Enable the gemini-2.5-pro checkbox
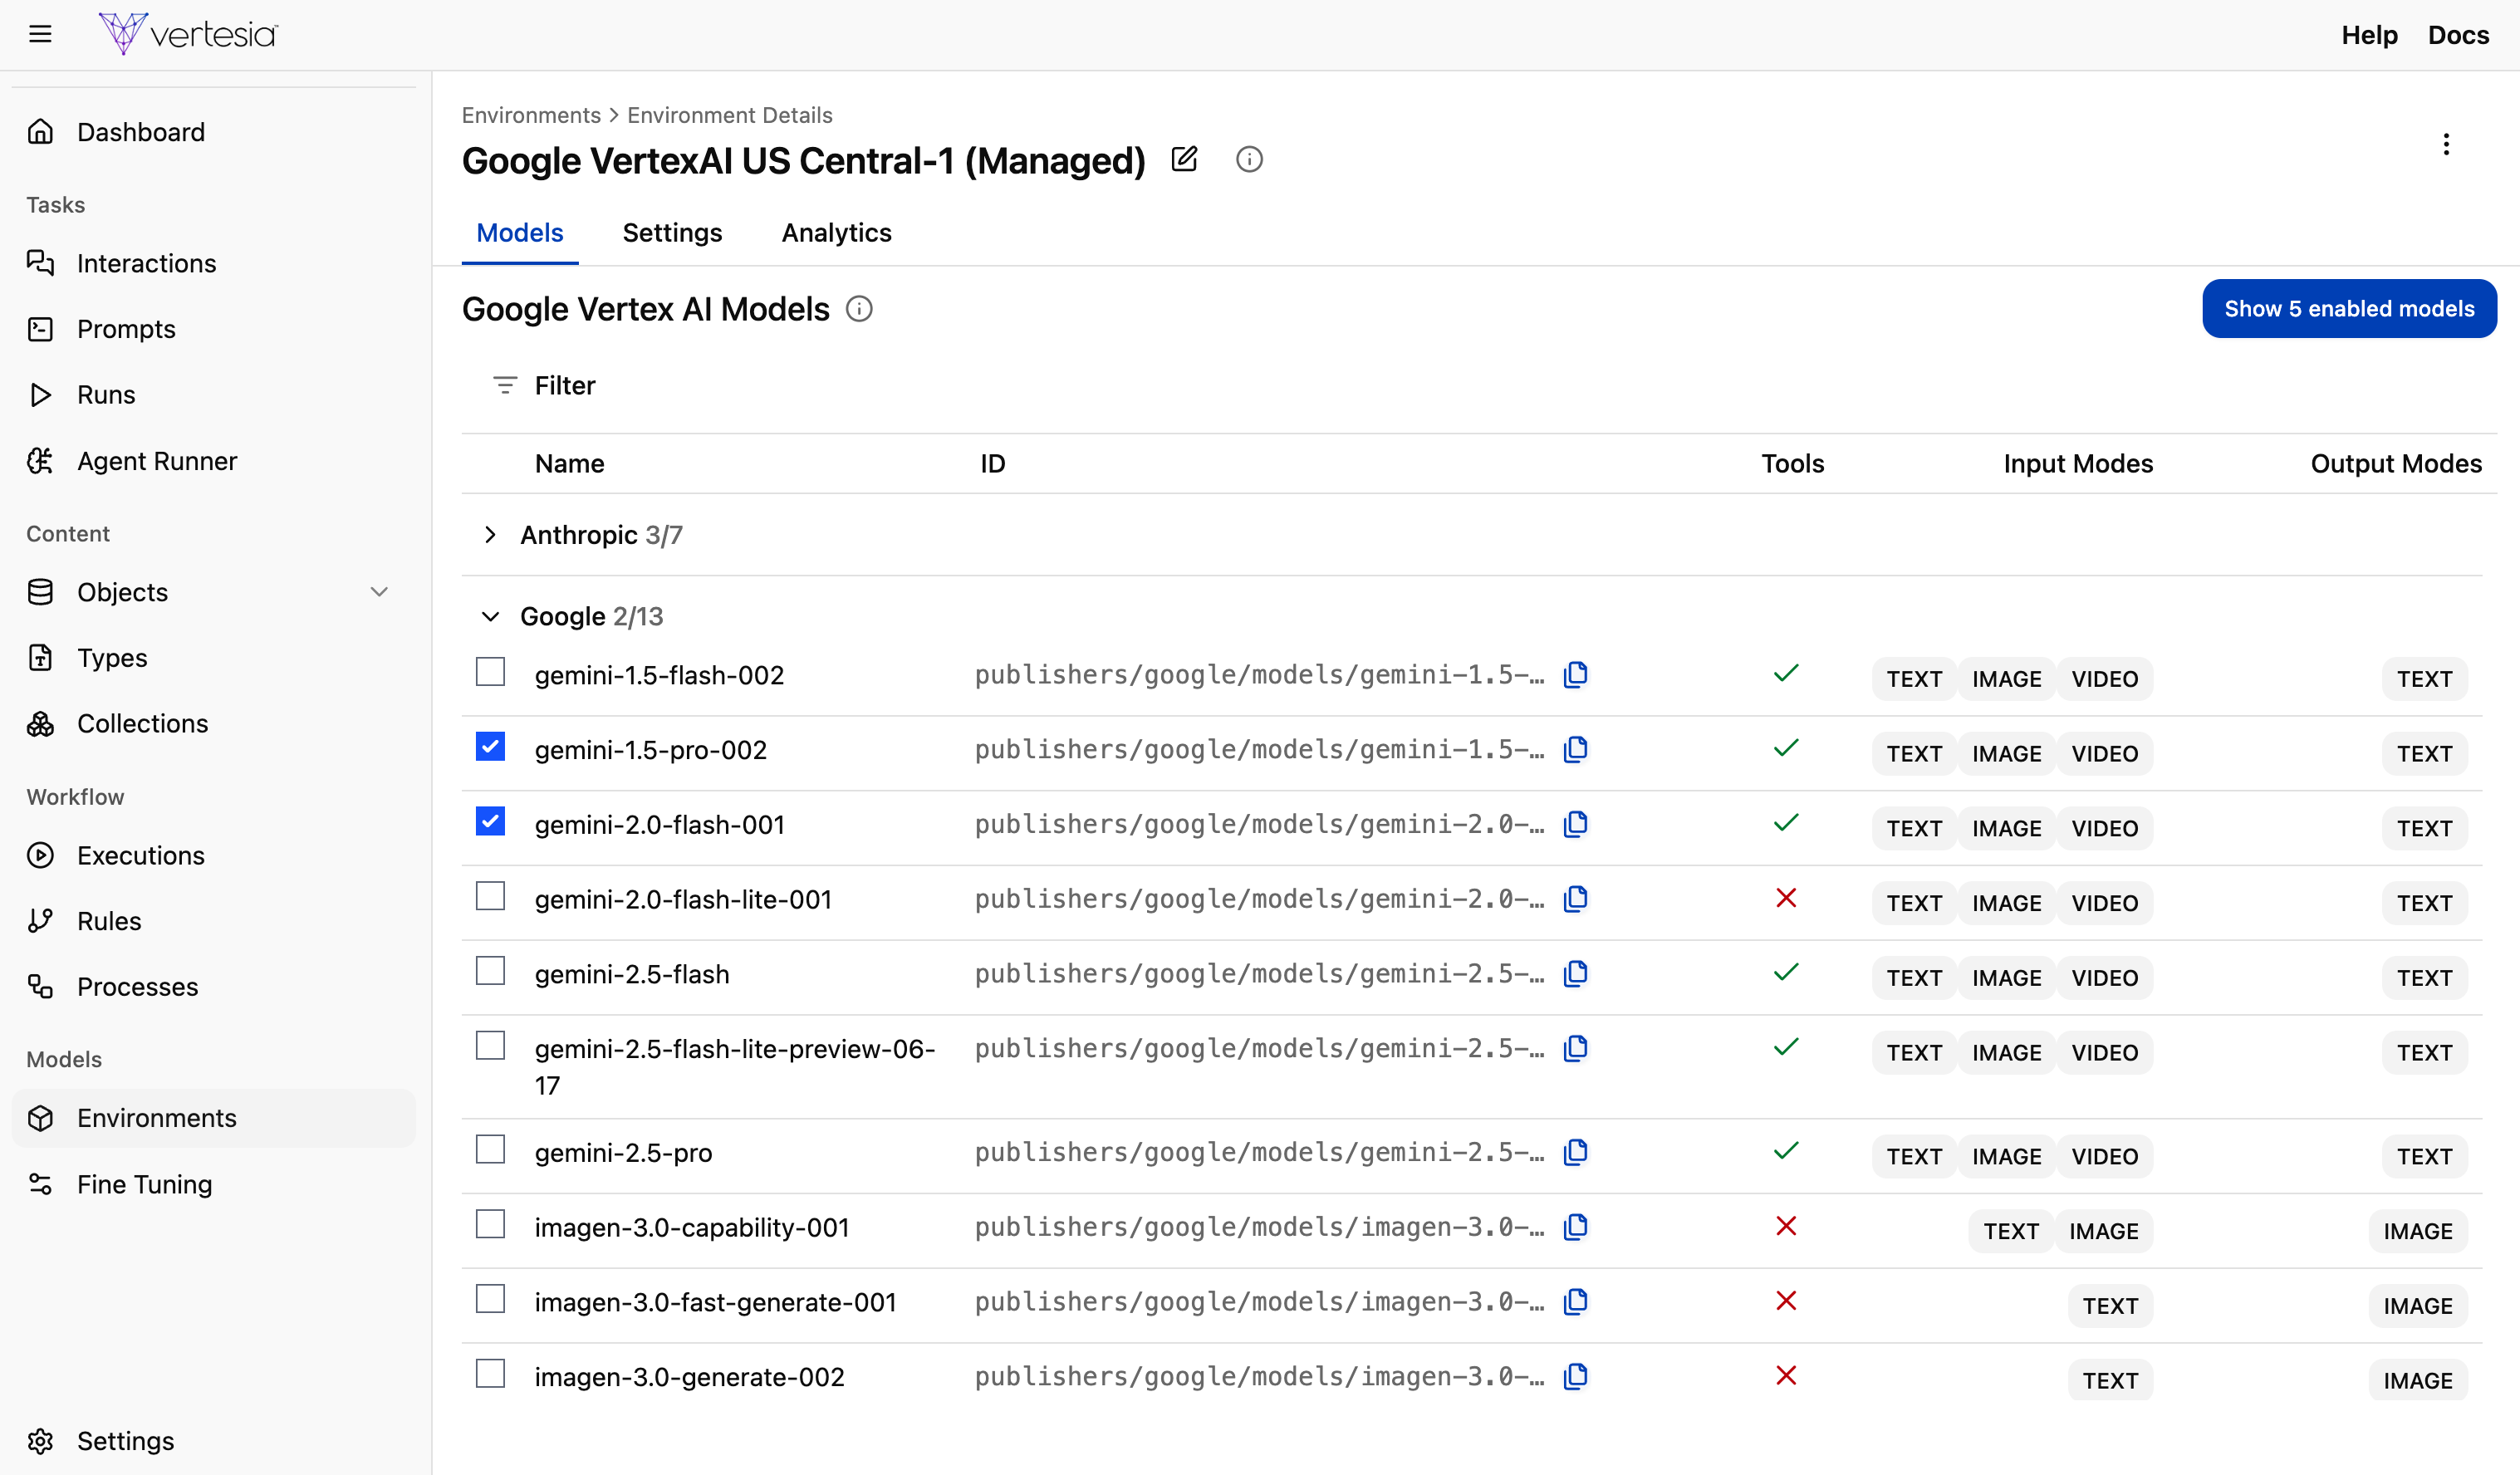 (x=490, y=1149)
